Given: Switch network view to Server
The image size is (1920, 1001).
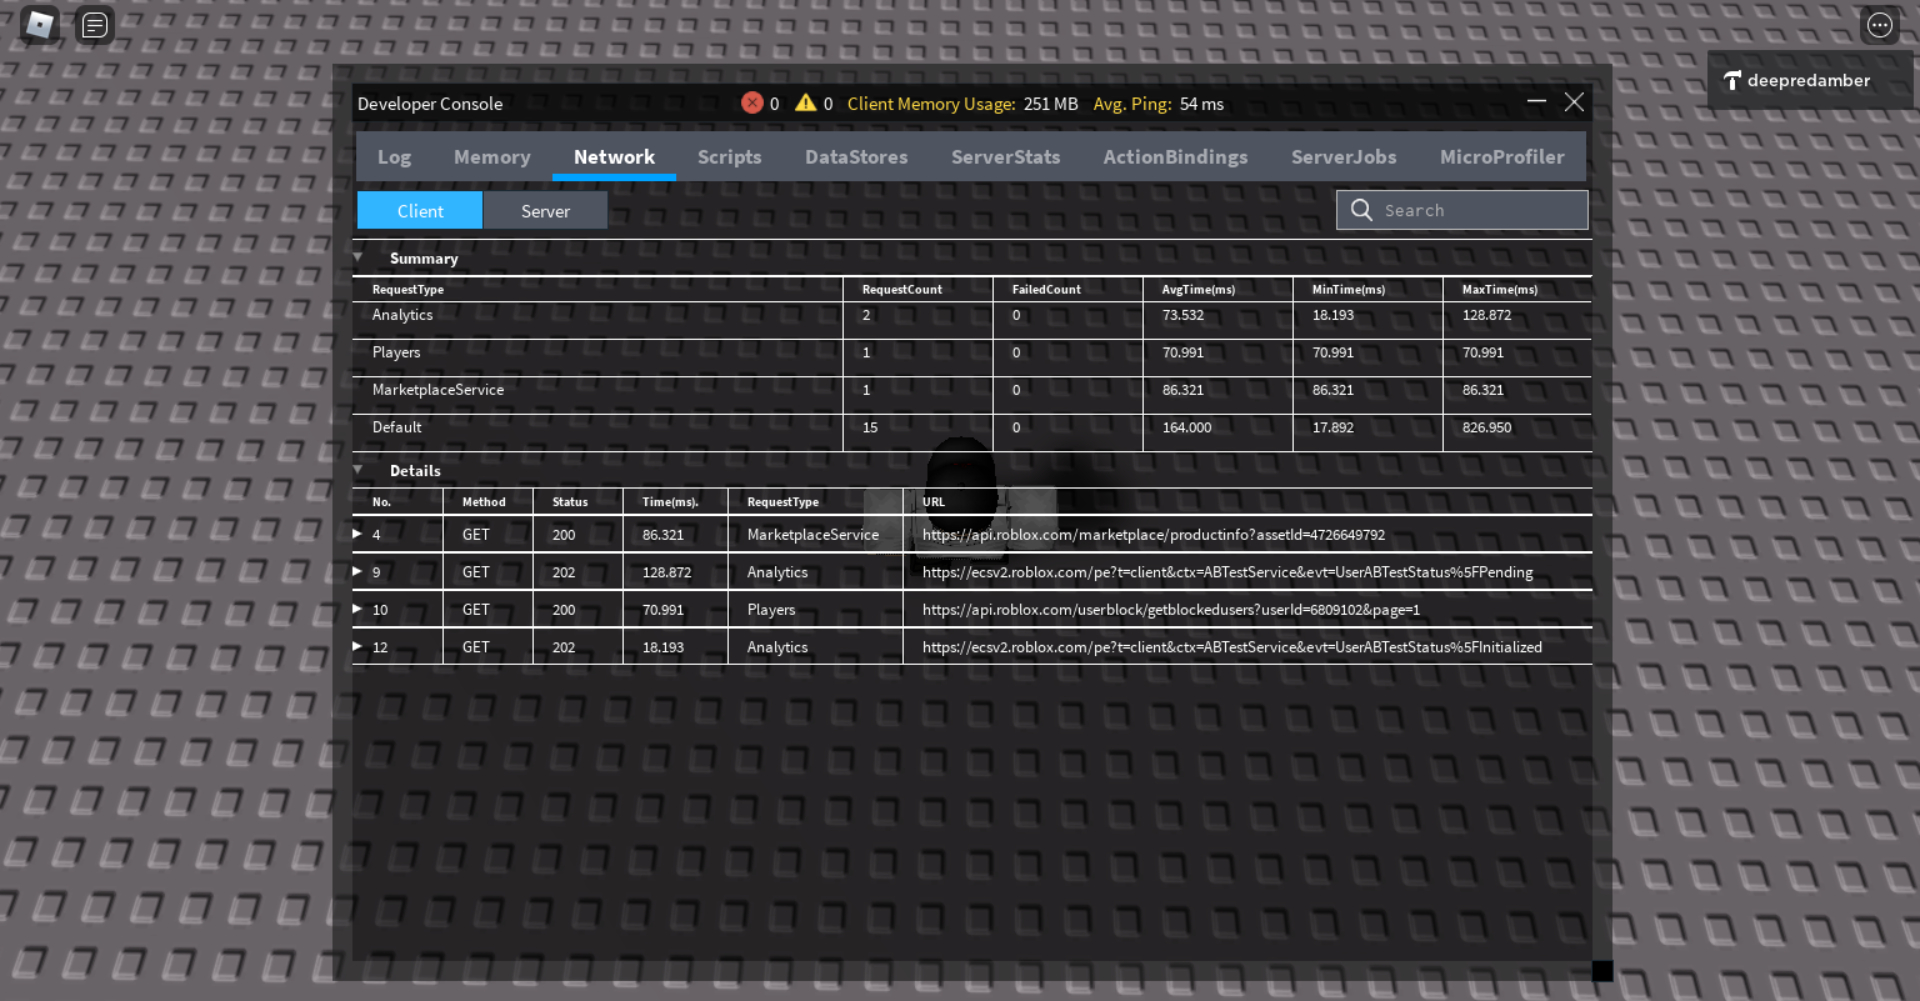Looking at the screenshot, I should (545, 210).
